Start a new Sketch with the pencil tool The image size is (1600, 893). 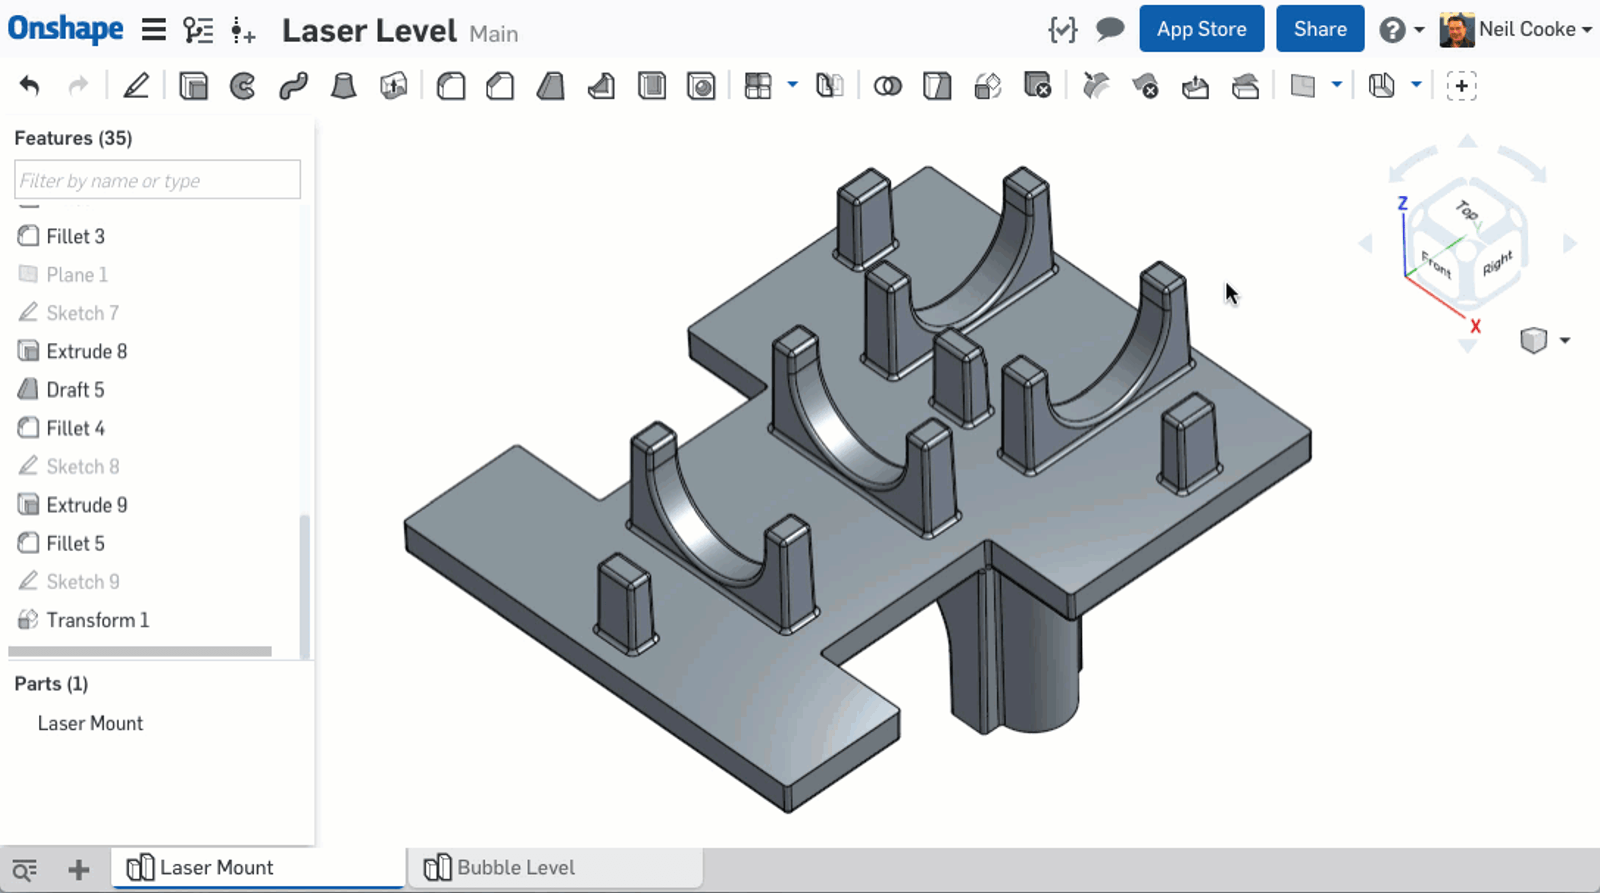click(136, 86)
